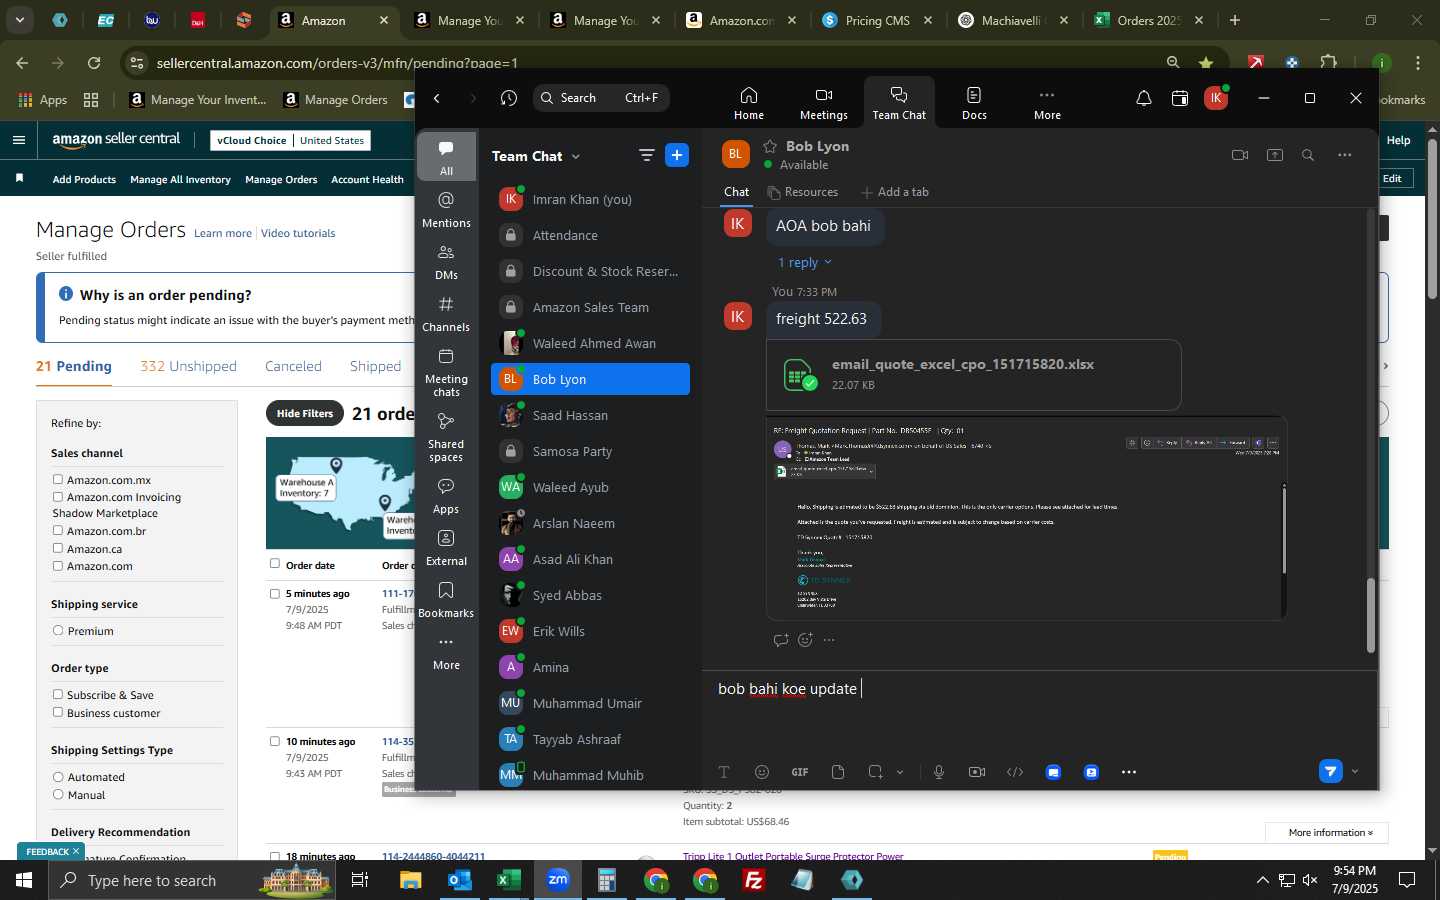Go back with the left arrow in Zoom
Viewport: 1440px width, 900px height.
[x=437, y=98]
